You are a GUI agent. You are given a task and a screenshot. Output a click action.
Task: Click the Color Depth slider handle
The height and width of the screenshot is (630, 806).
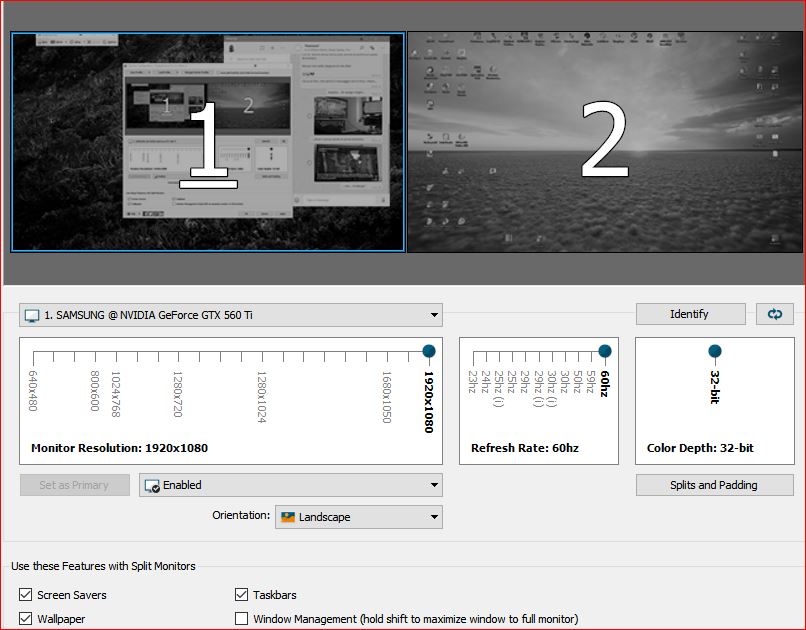click(x=715, y=351)
